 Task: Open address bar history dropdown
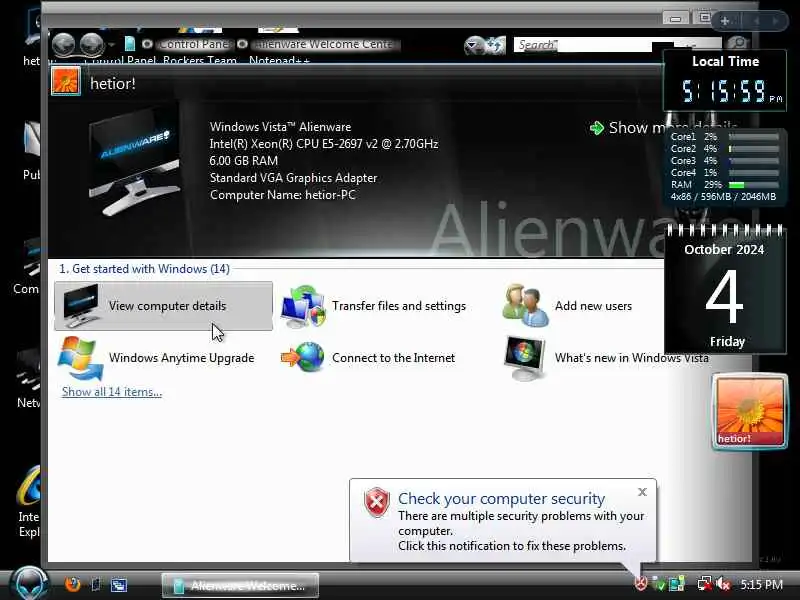[473, 45]
